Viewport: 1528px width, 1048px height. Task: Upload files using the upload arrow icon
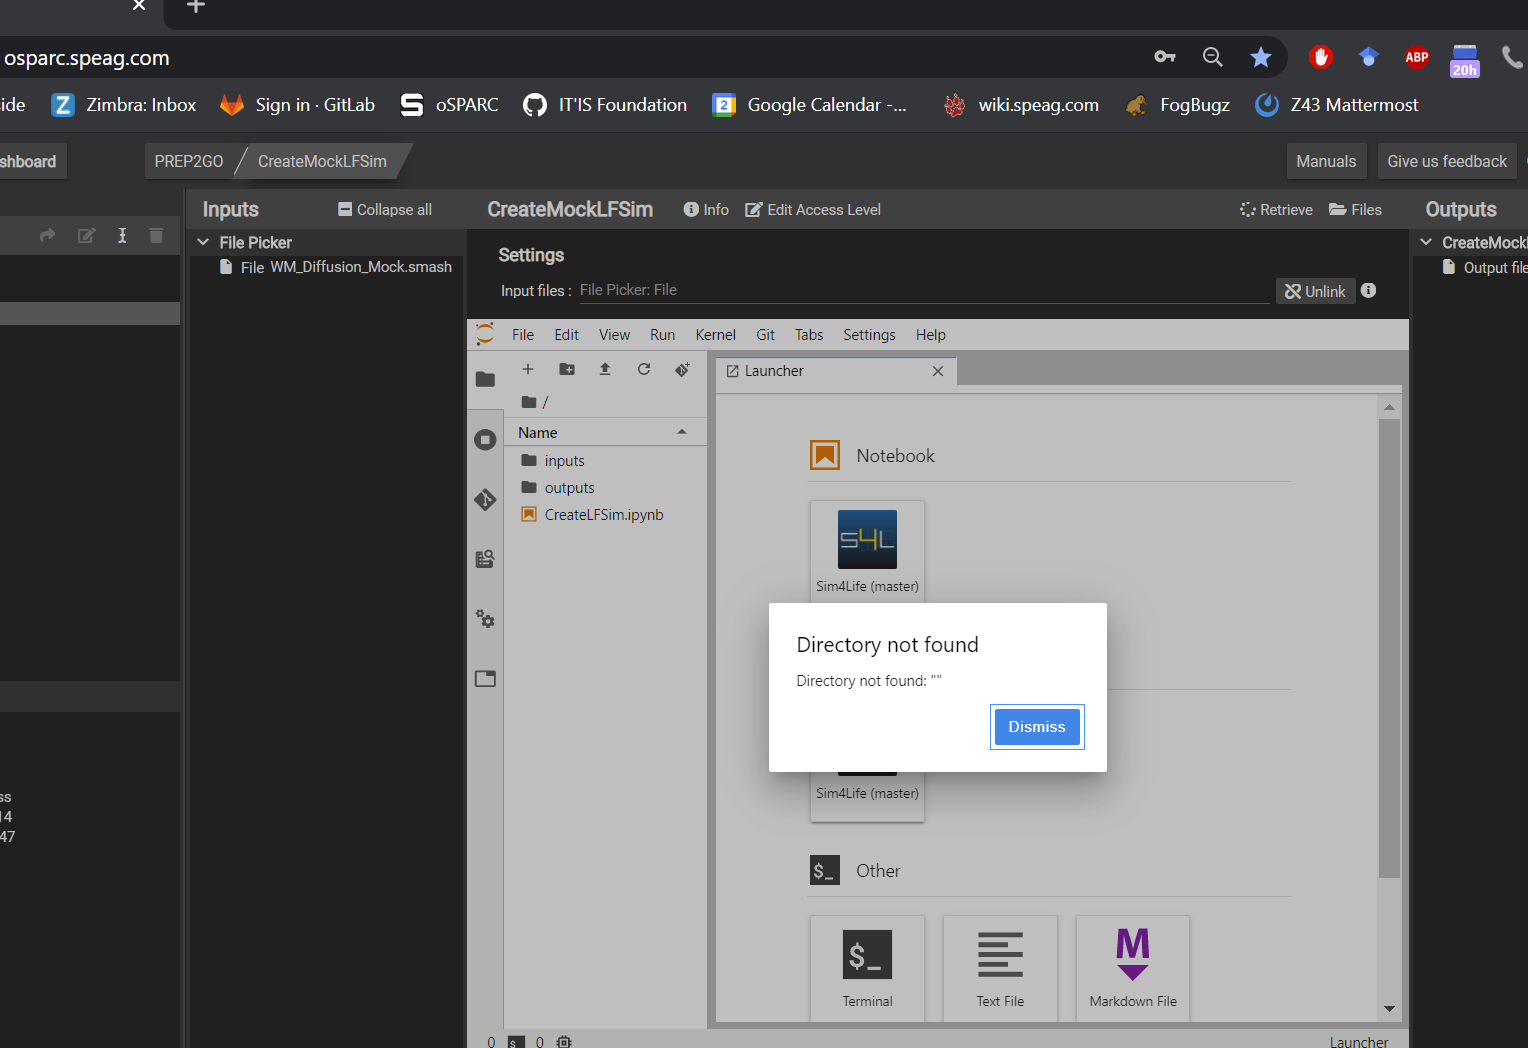(x=605, y=369)
